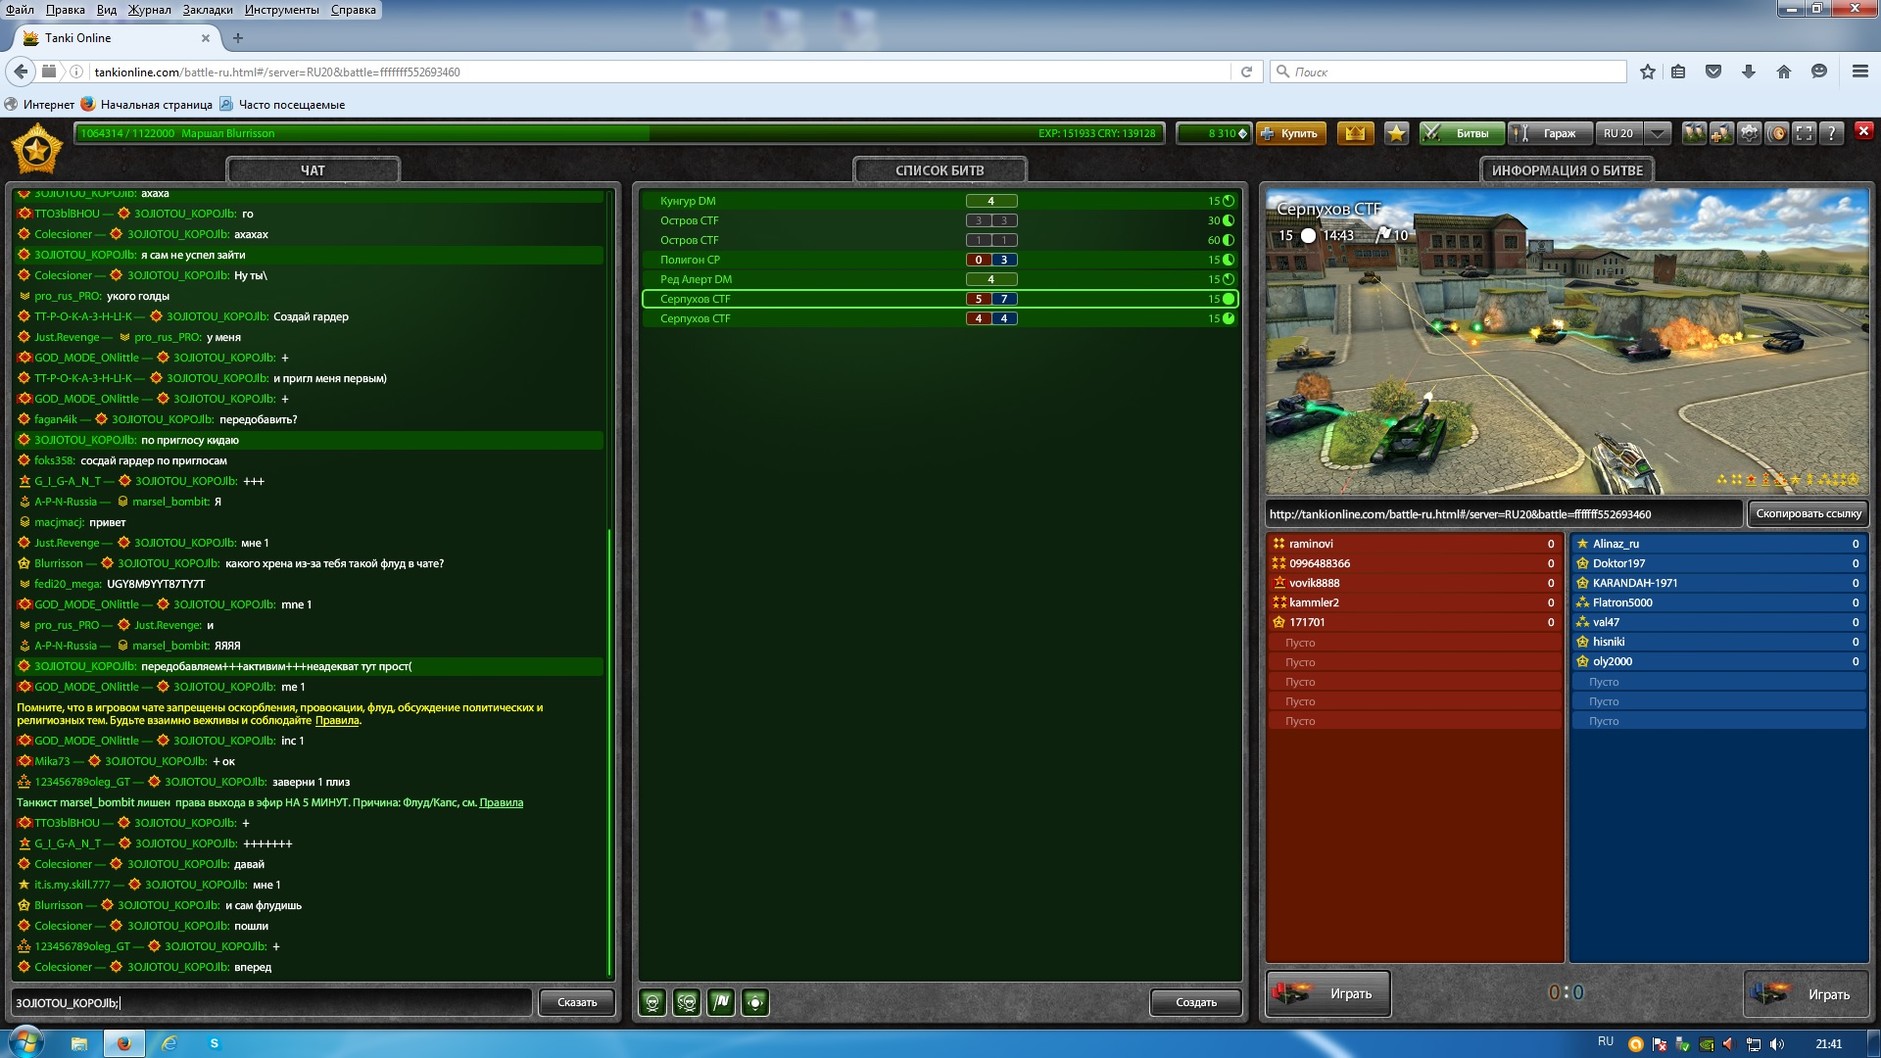Click the yellow star icon in top bar
This screenshot has height=1058, width=1881.
point(1396,133)
